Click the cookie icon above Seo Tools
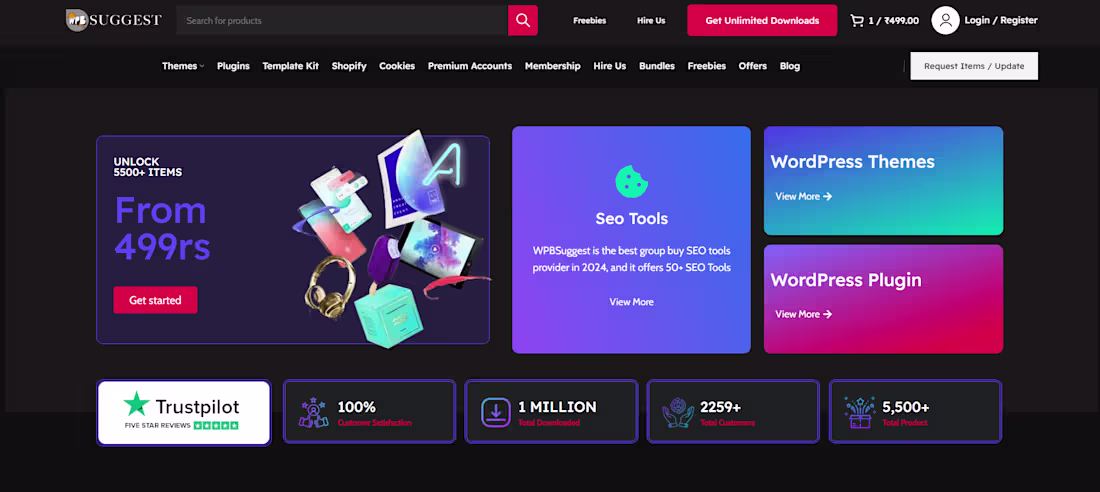This screenshot has height=492, width=1100. (631, 181)
